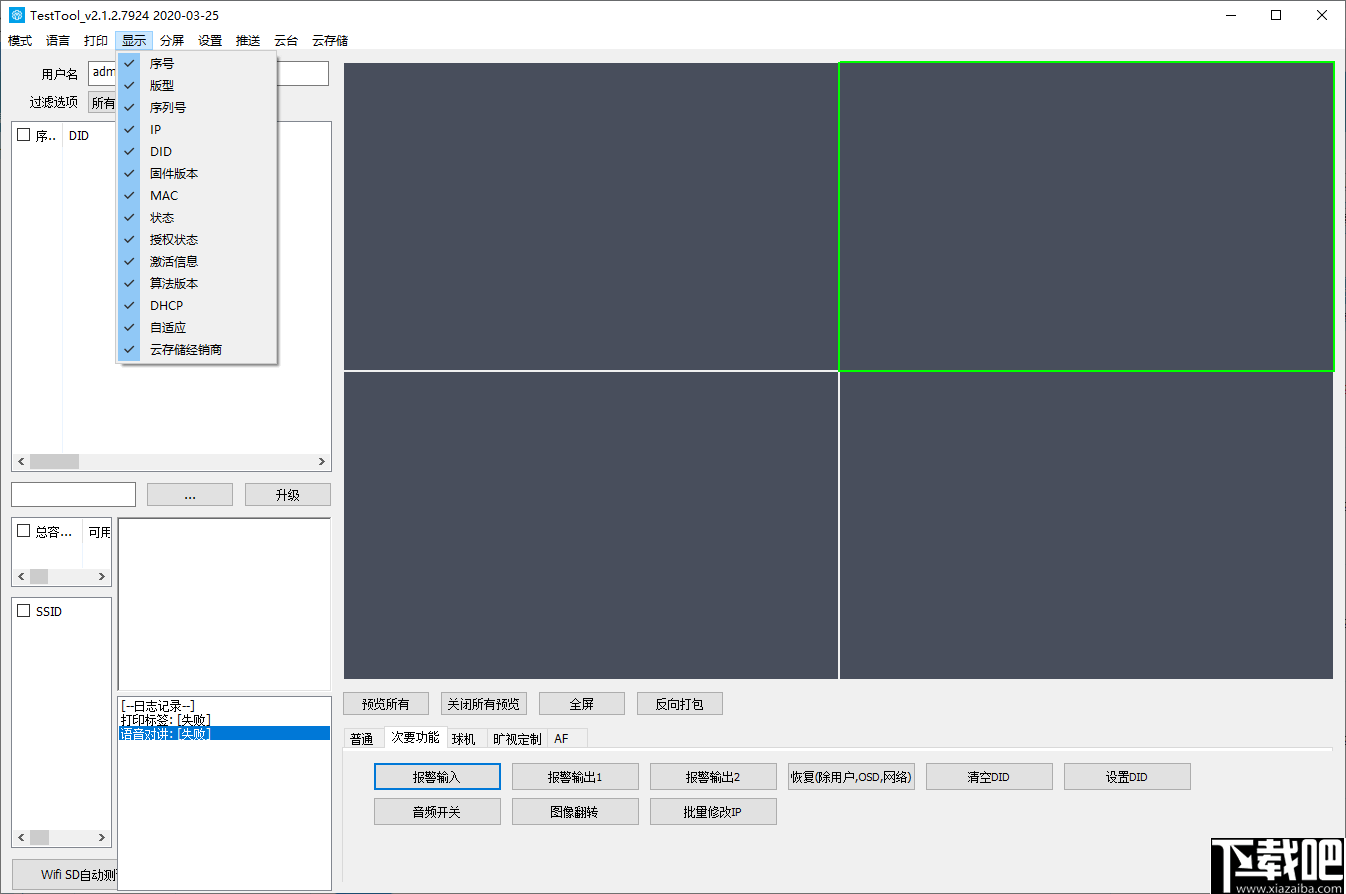Select the 语音对讲 failed log entry
Image resolution: width=1346 pixels, height=894 pixels.
(x=166, y=732)
